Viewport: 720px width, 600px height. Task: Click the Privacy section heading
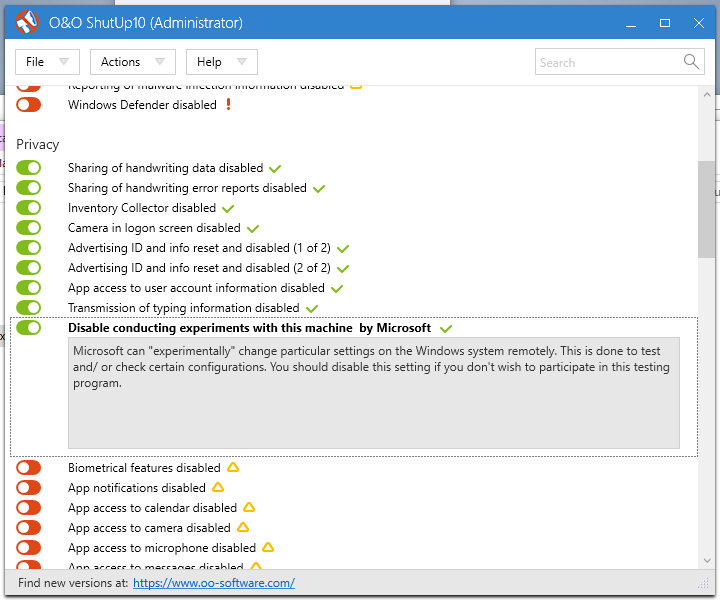(38, 144)
